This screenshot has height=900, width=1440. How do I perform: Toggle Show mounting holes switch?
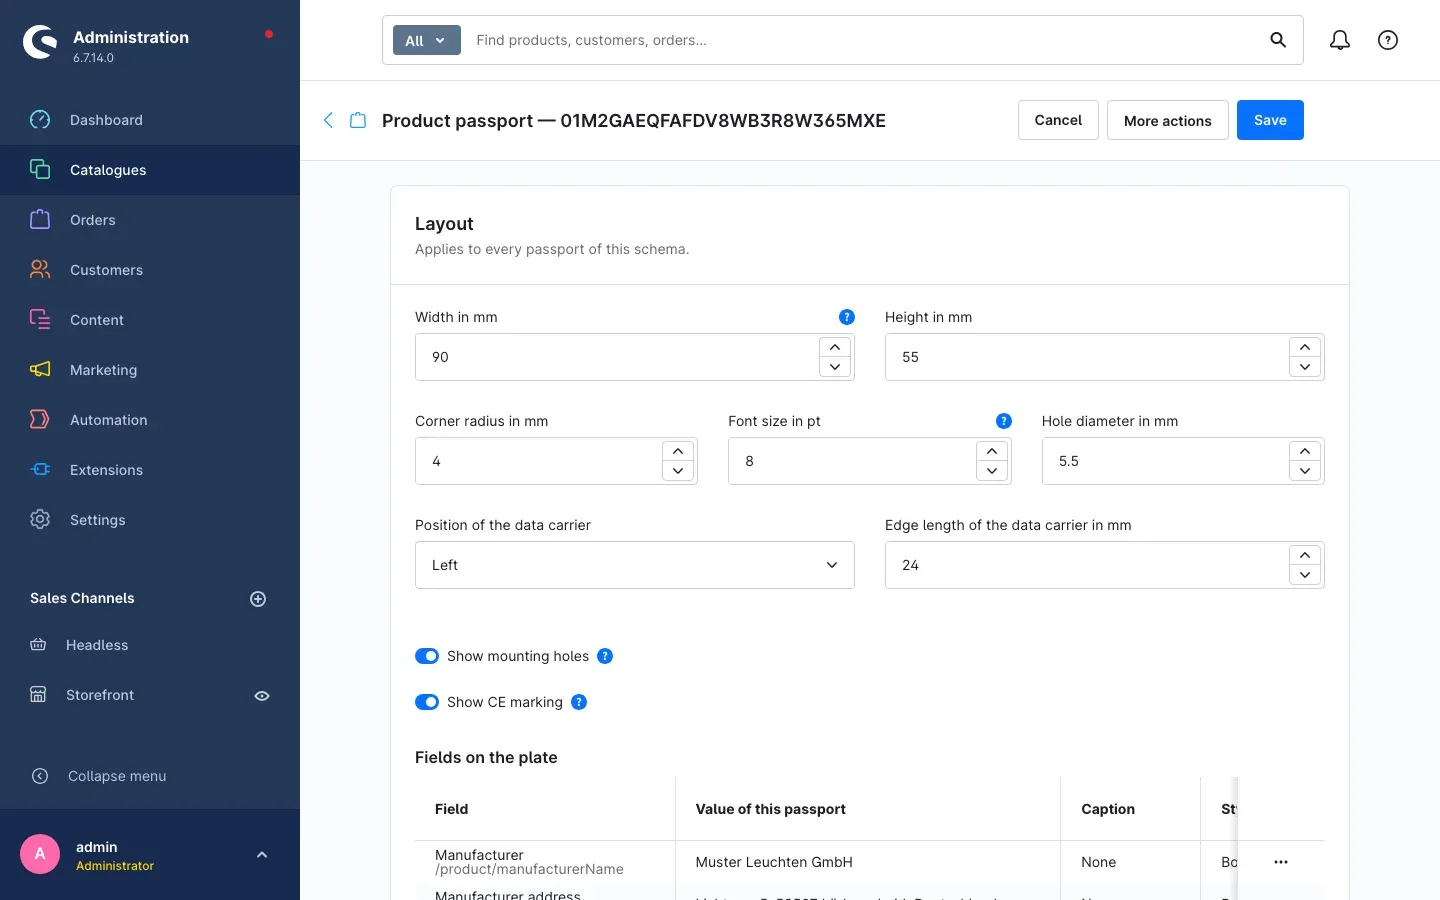[427, 656]
